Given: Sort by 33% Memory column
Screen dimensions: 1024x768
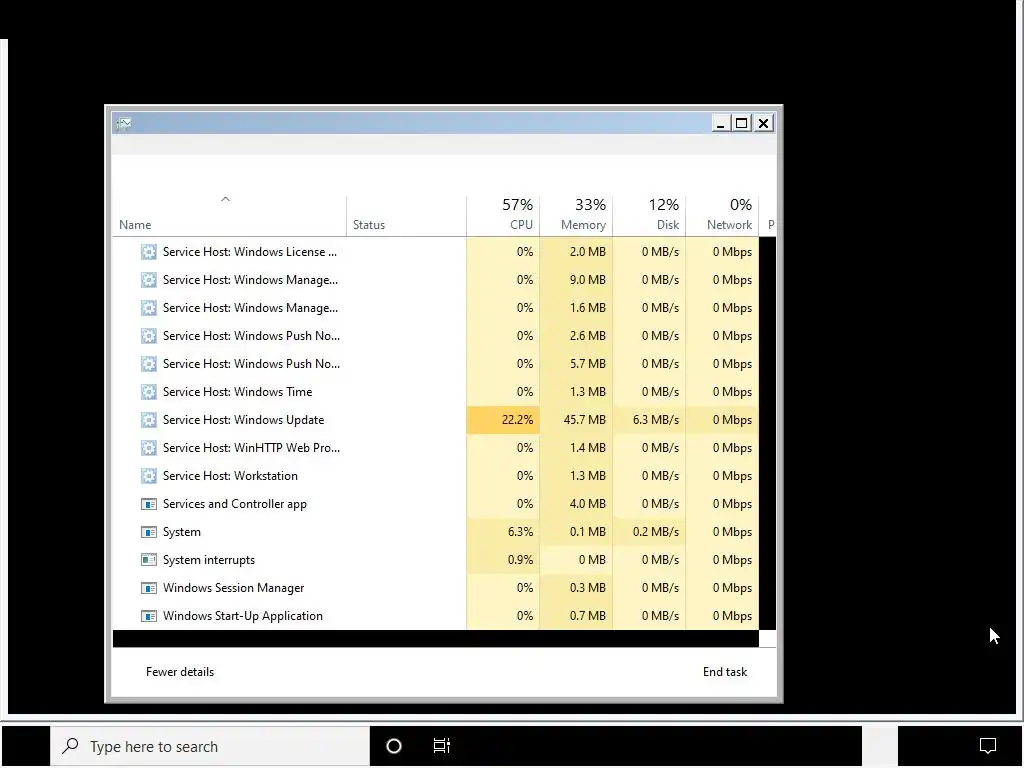Looking at the screenshot, I should tap(577, 216).
